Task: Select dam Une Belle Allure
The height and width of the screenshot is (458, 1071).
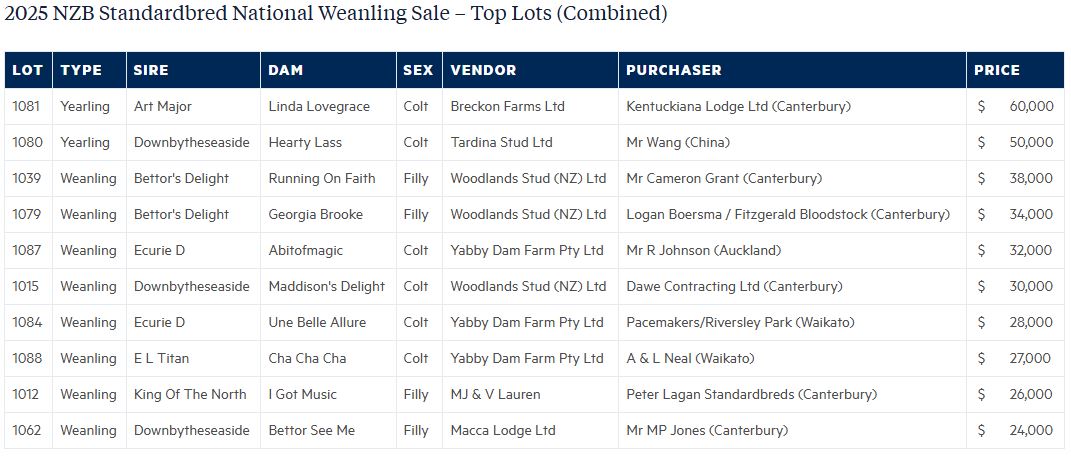Action: coord(317,322)
